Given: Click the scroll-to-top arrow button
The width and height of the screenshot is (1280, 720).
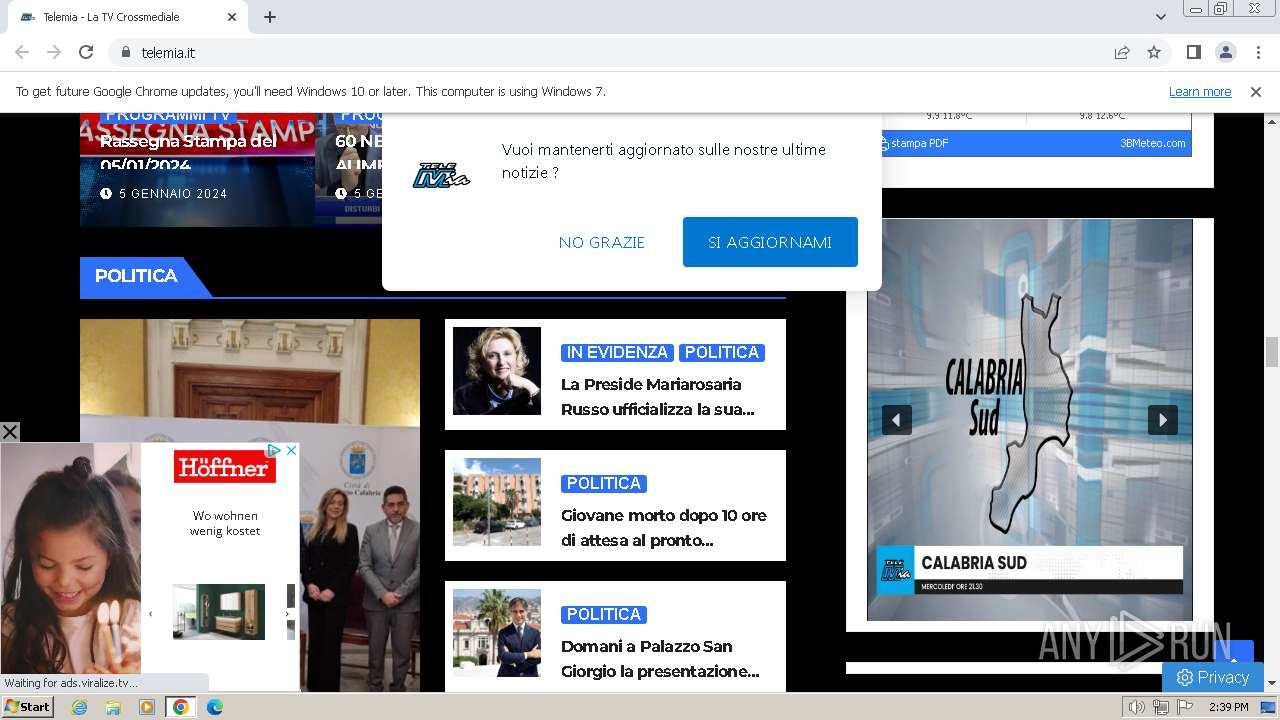Looking at the screenshot, I should tap(1233, 657).
